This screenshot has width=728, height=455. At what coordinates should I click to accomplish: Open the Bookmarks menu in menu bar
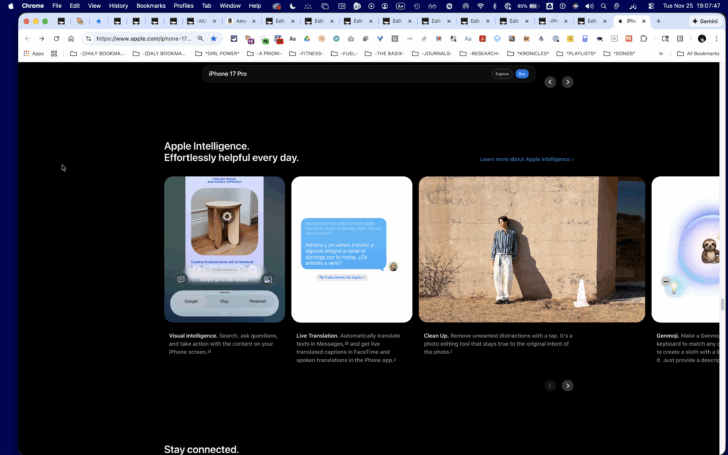point(151,6)
